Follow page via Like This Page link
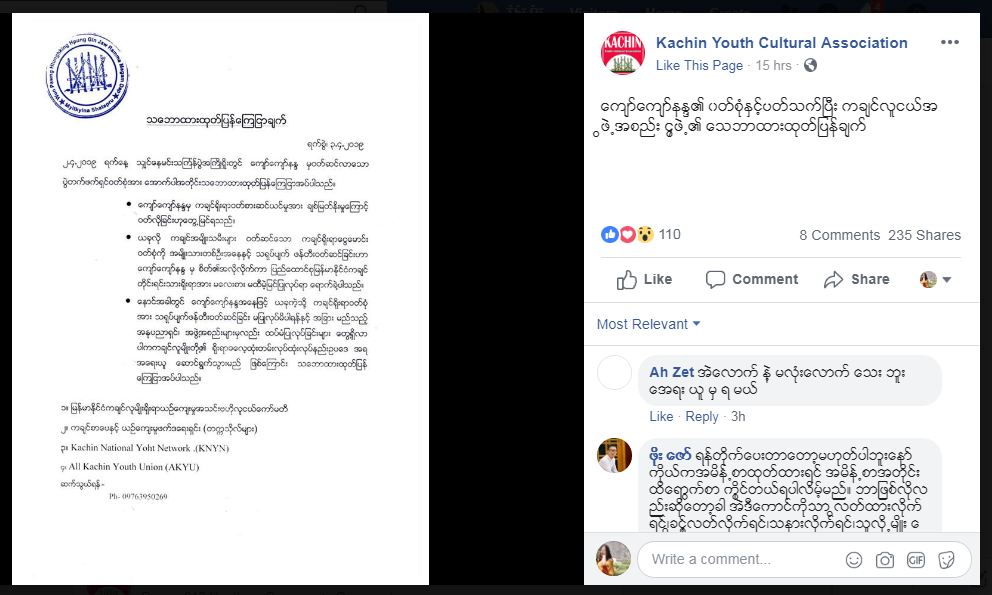The image size is (992, 595). coord(699,65)
